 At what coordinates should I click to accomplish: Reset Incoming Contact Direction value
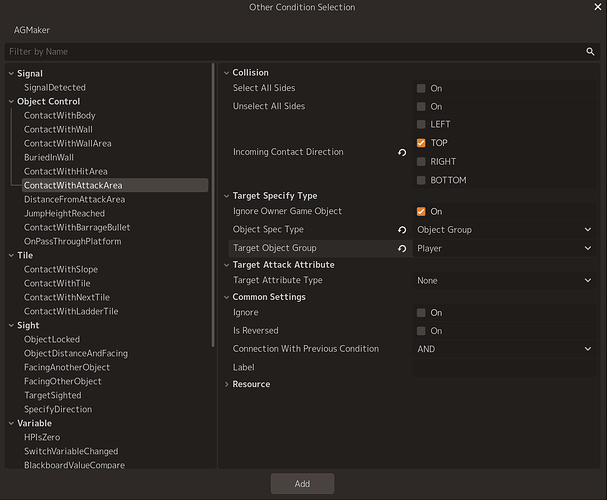[x=402, y=152]
